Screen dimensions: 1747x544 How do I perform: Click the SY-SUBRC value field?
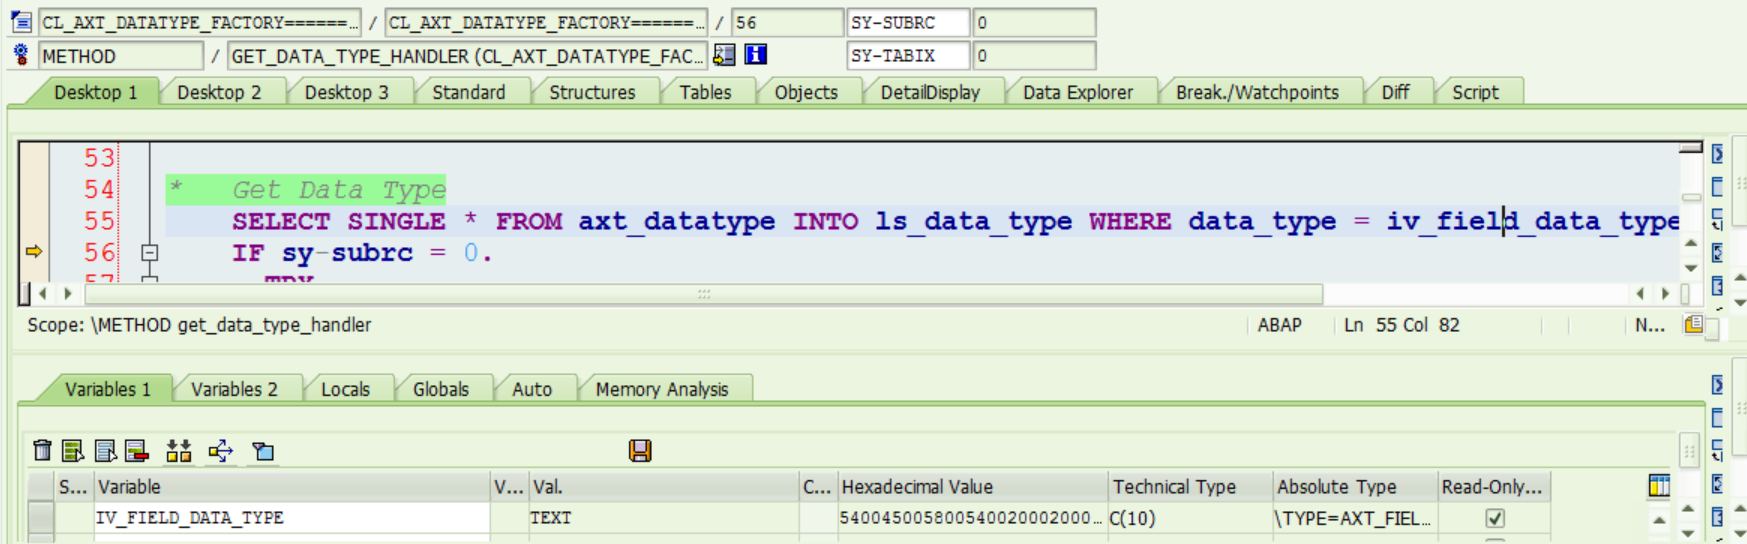[x=1034, y=22]
